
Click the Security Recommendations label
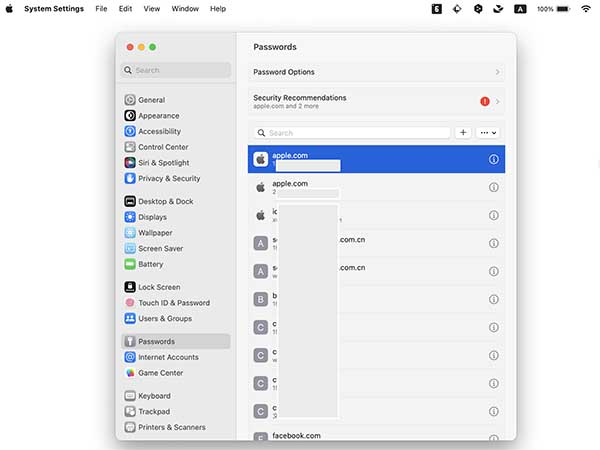coord(300,98)
